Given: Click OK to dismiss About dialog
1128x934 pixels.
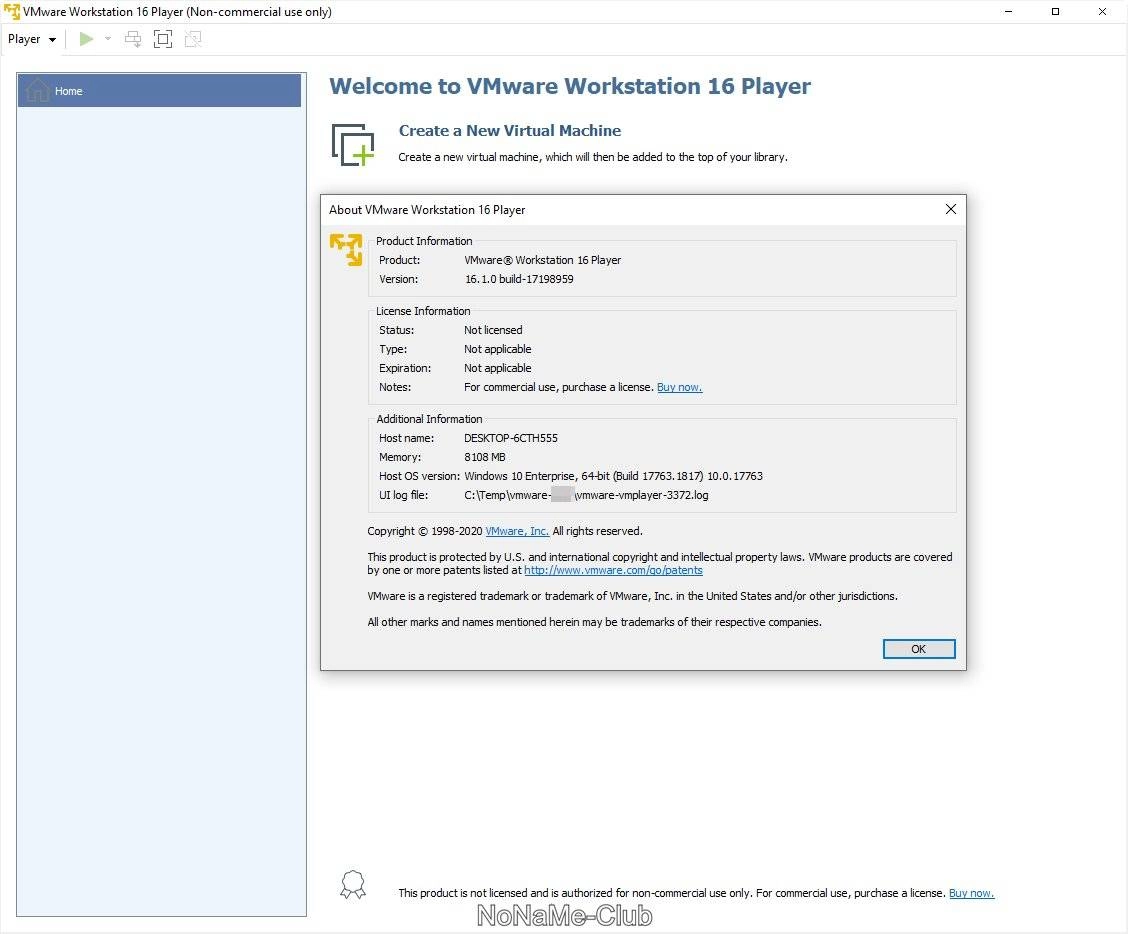Looking at the screenshot, I should tap(919, 648).
